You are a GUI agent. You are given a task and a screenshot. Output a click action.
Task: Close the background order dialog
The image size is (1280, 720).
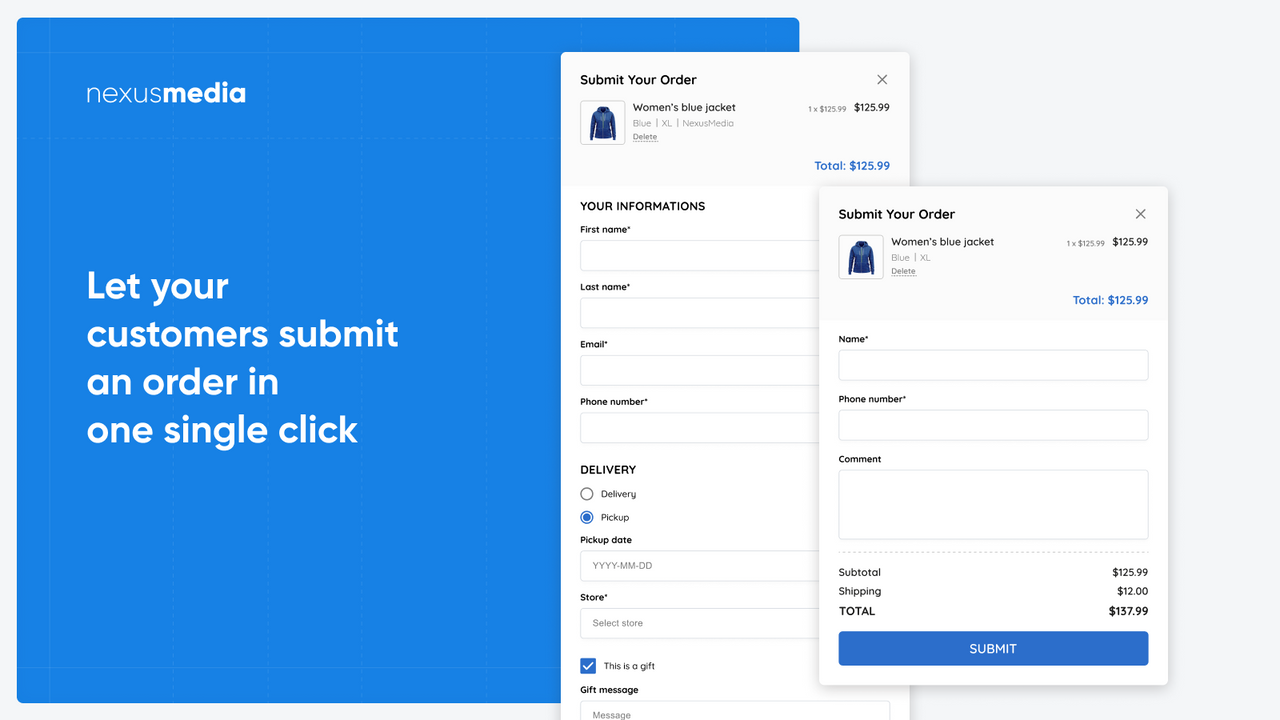click(x=882, y=79)
